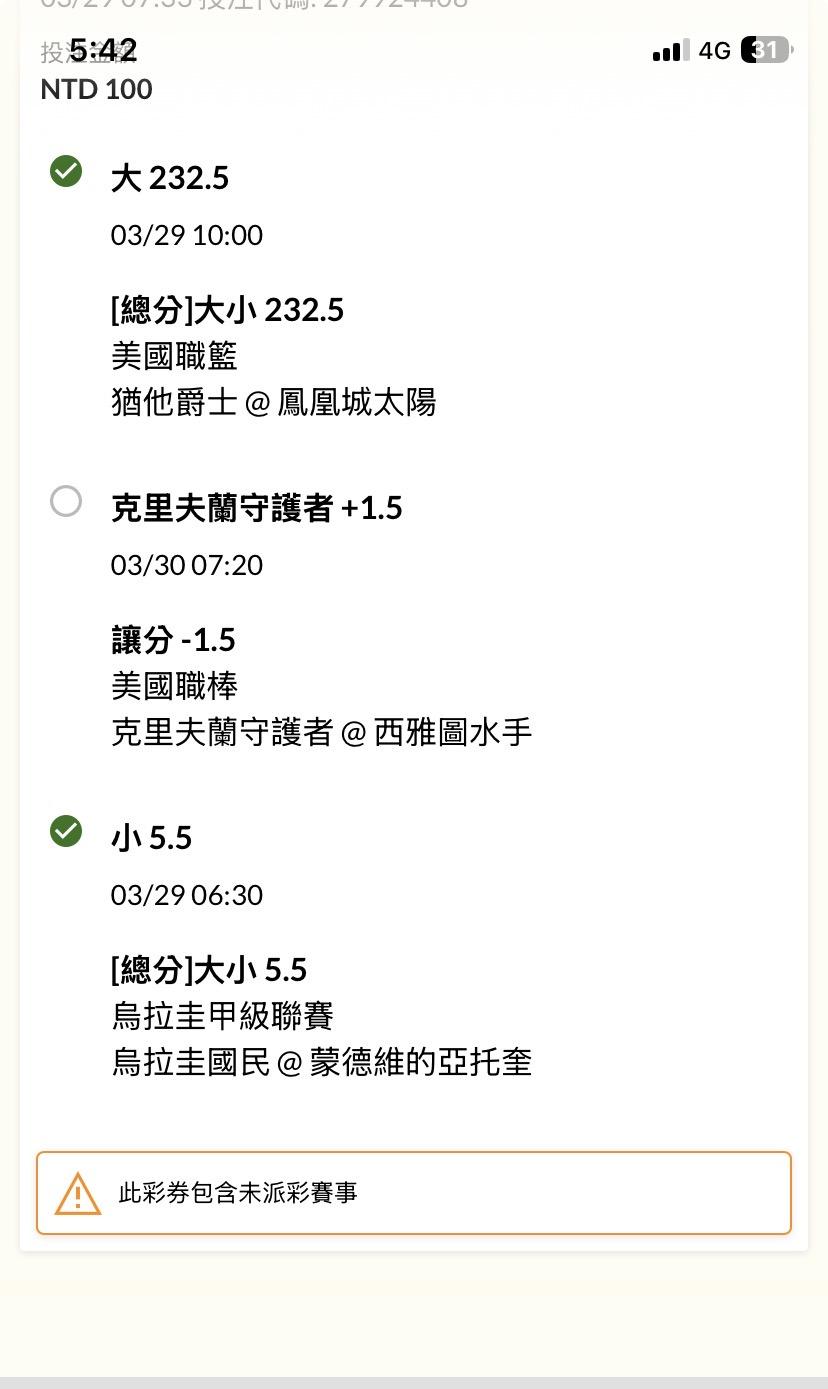Open matchup 烏拉圭國民 @ 蒙德維的亞托奎

pos(321,1062)
